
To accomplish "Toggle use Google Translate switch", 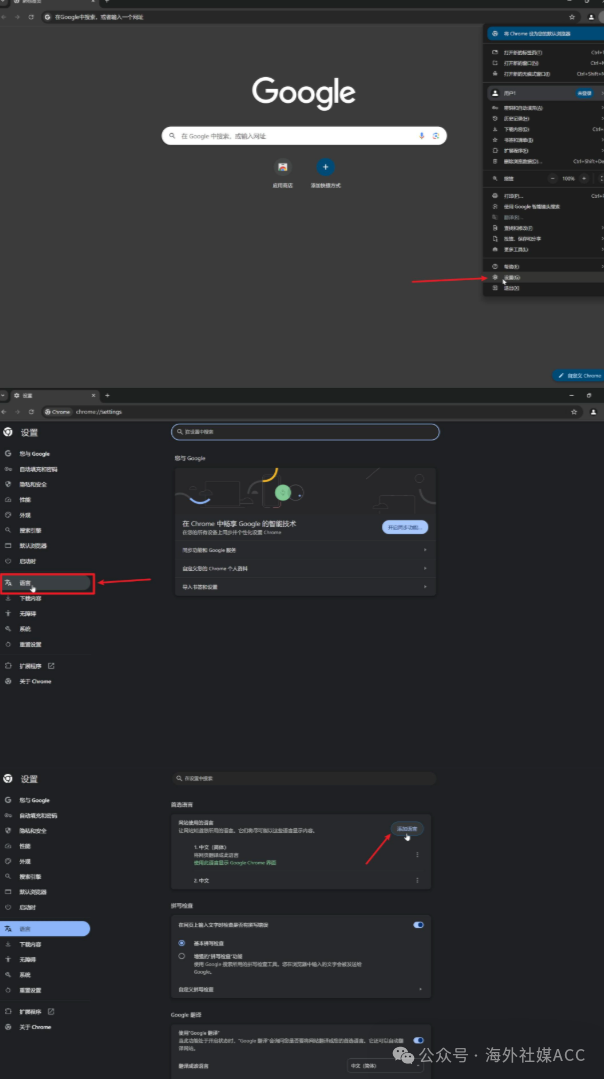I will (x=418, y=1040).
